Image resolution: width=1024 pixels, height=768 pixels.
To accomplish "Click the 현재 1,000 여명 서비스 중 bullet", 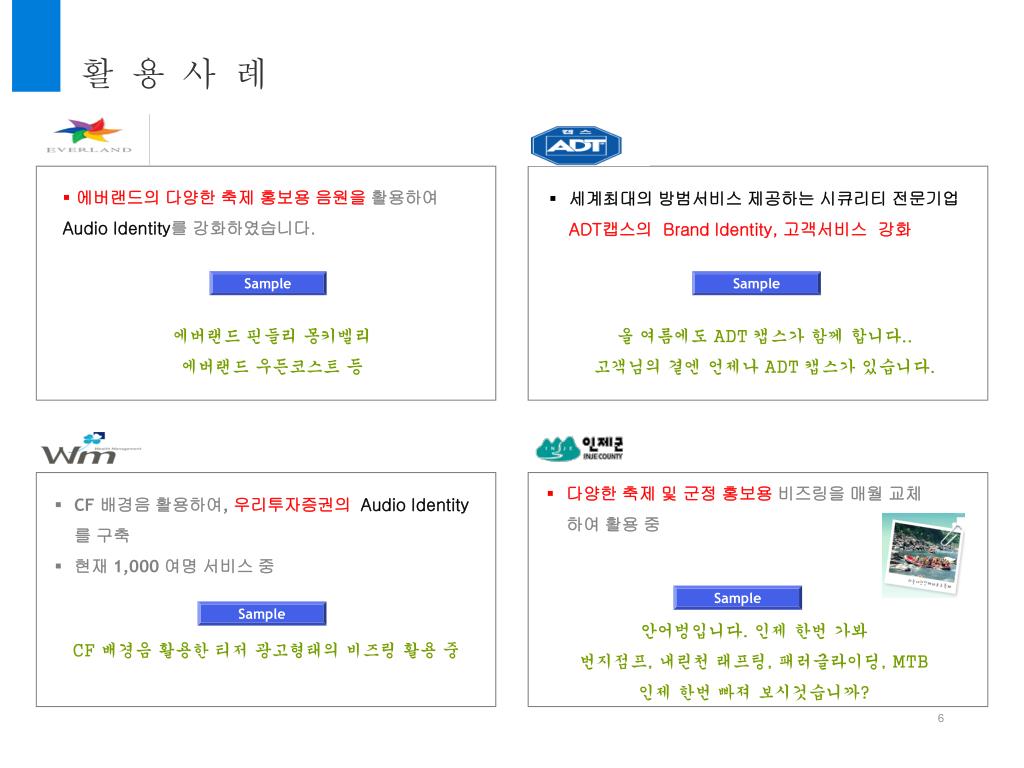I will pyautogui.click(x=174, y=566).
